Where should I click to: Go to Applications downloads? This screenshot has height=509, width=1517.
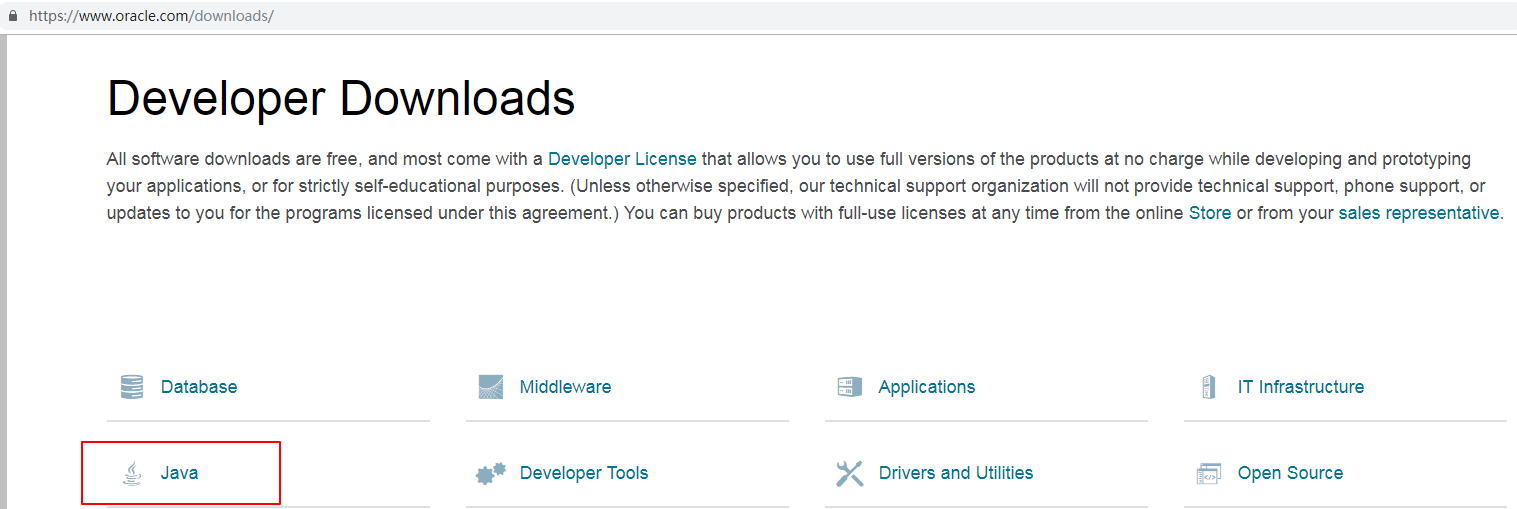tap(926, 387)
